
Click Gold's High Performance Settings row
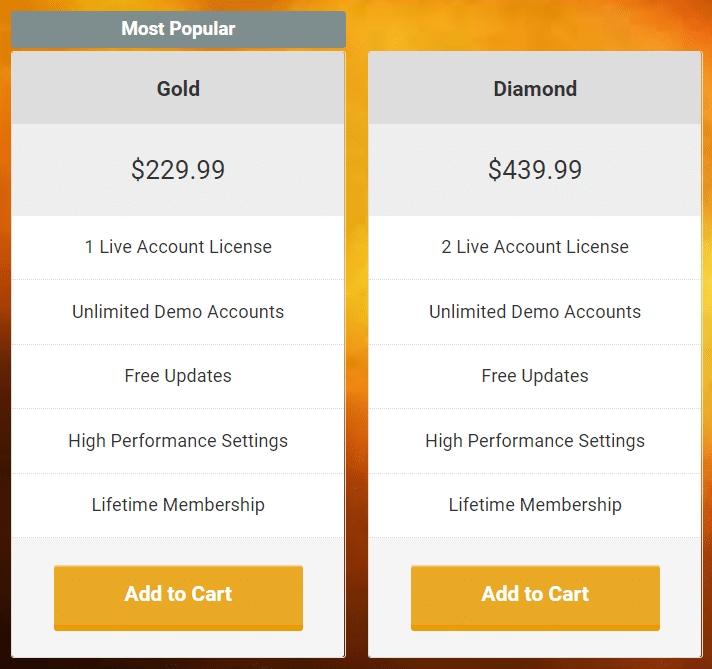pyautogui.click(x=178, y=441)
